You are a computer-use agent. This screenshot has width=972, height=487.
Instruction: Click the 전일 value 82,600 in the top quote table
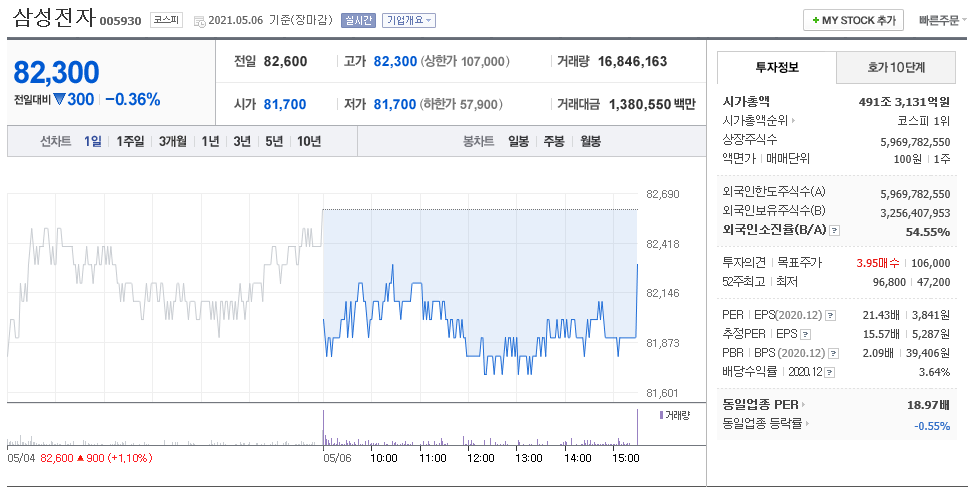[x=285, y=61]
